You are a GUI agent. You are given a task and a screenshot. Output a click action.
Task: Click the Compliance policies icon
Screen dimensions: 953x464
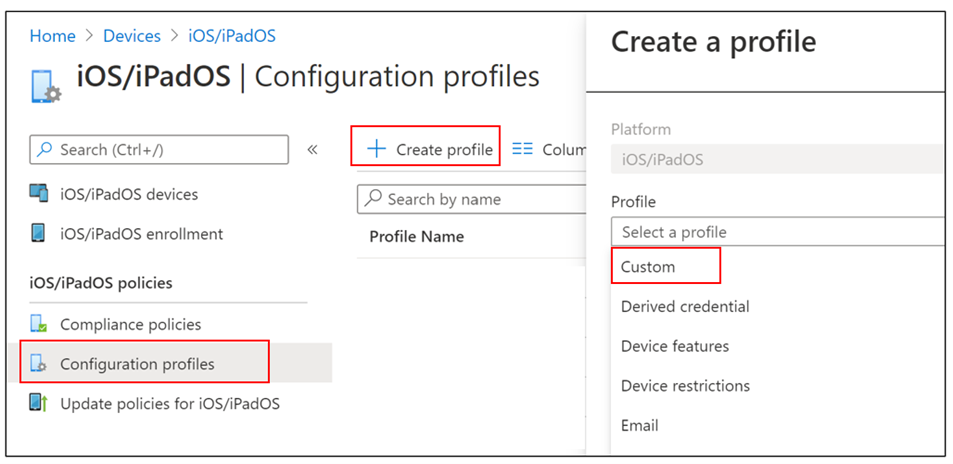click(x=38, y=324)
